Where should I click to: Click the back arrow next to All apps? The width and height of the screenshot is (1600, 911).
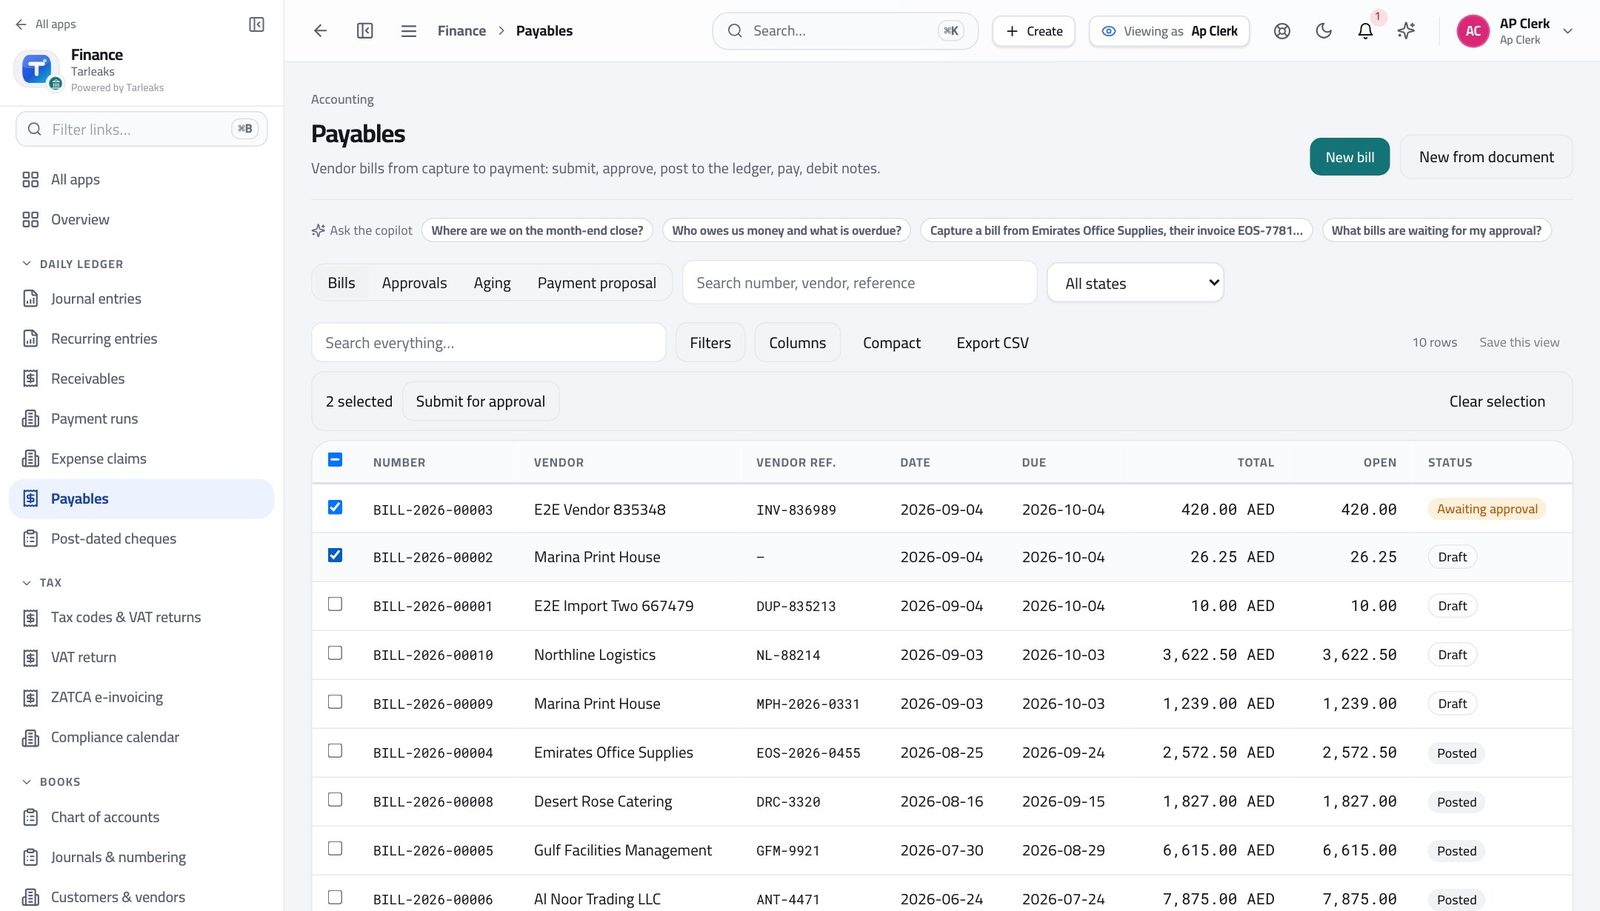tap(21, 24)
